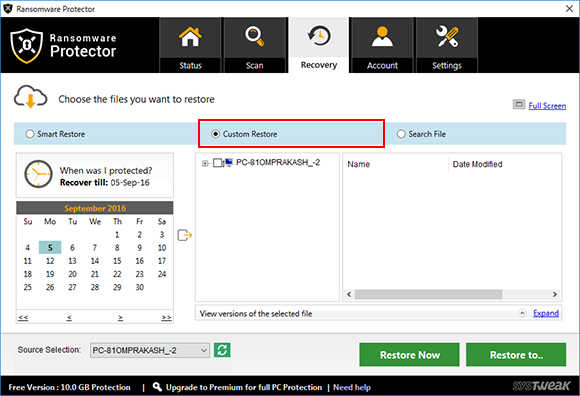Select September 20 in the calendar
Viewport: 580px width, 396px height.
pos(72,274)
